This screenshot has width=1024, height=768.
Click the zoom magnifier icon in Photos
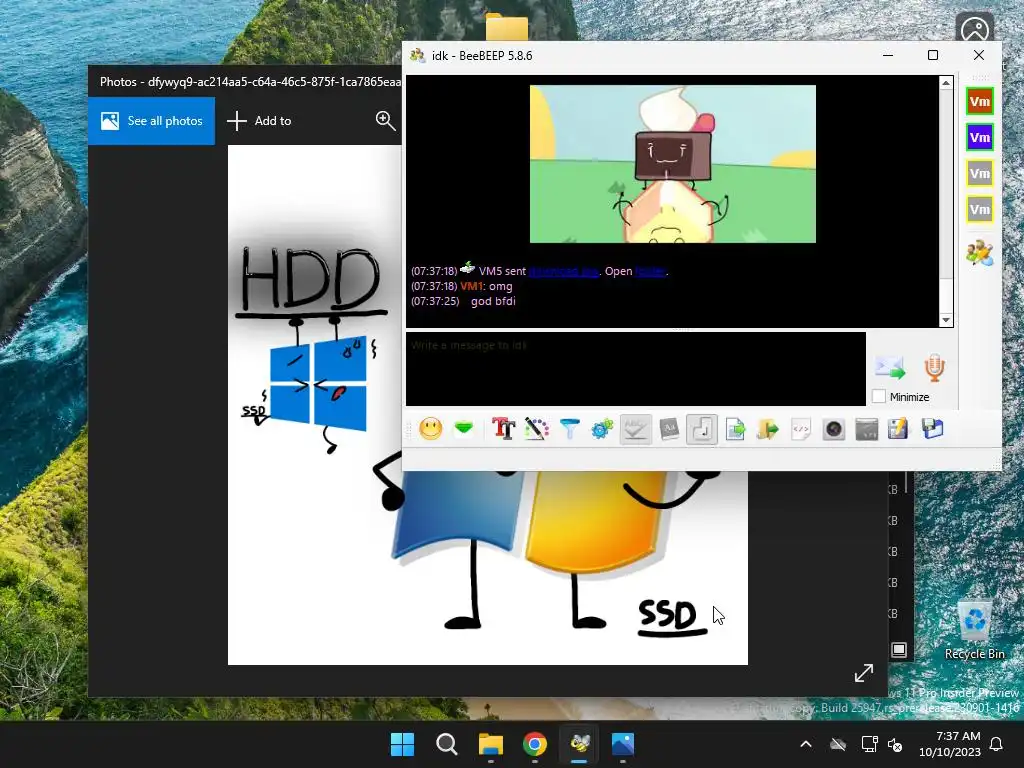pyautogui.click(x=385, y=120)
